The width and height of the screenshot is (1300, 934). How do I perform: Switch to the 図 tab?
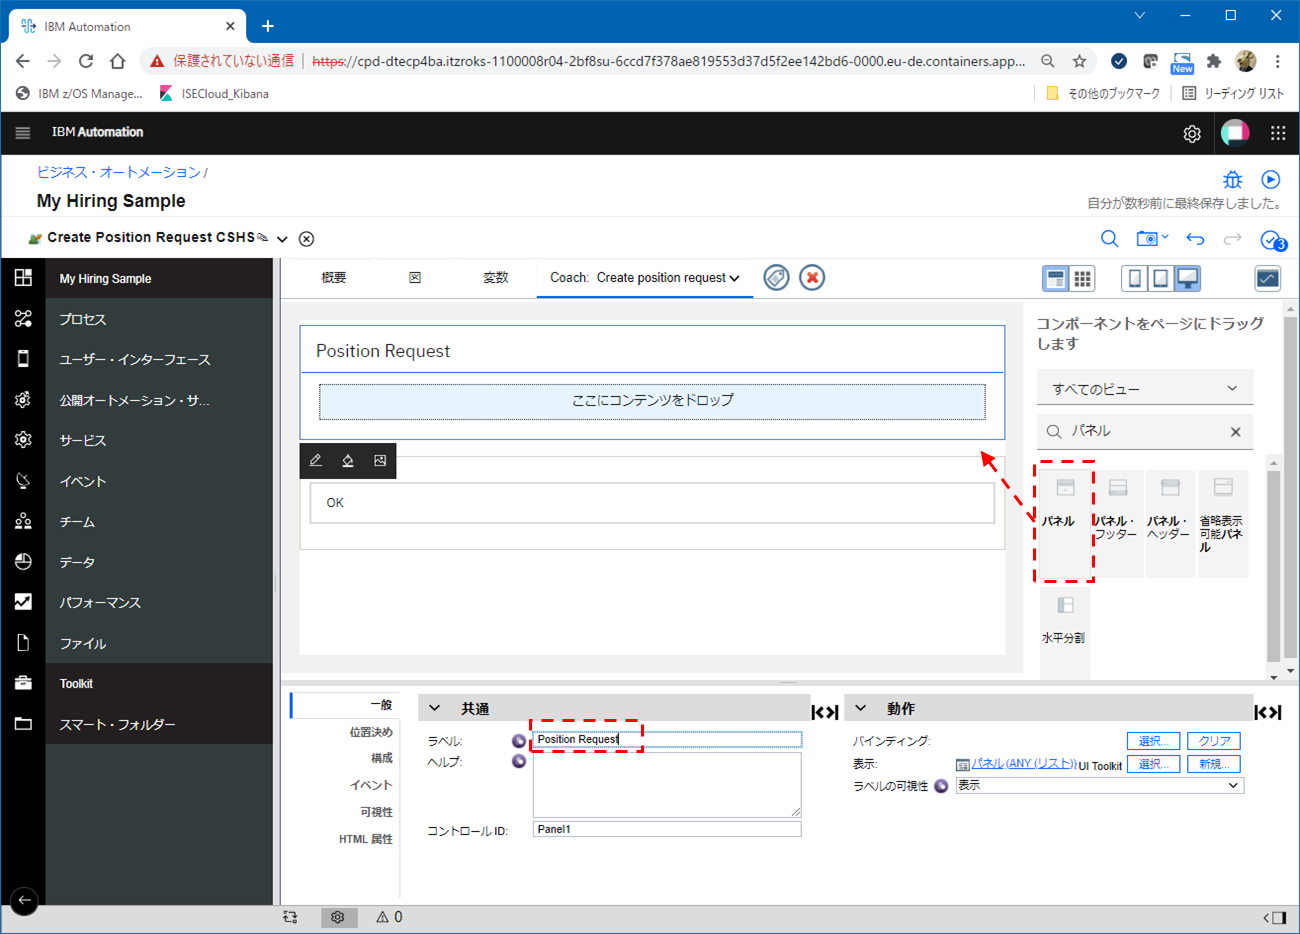(x=415, y=278)
